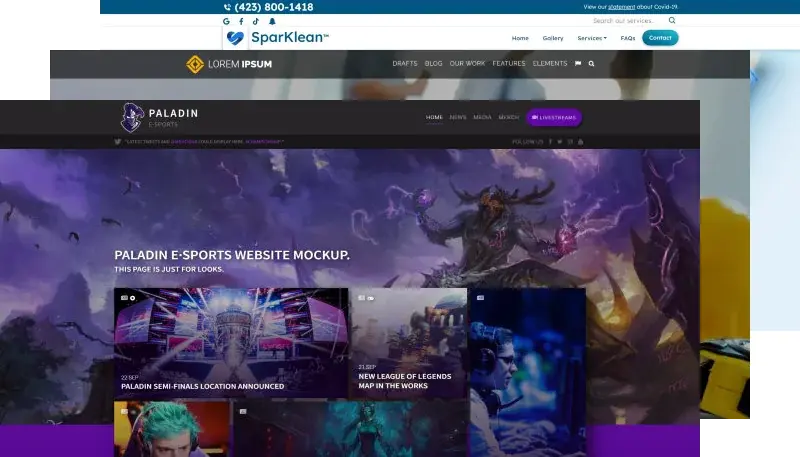Open Instagram icon next to Follow Us
Viewport: 800px width, 457px height.
(570, 142)
